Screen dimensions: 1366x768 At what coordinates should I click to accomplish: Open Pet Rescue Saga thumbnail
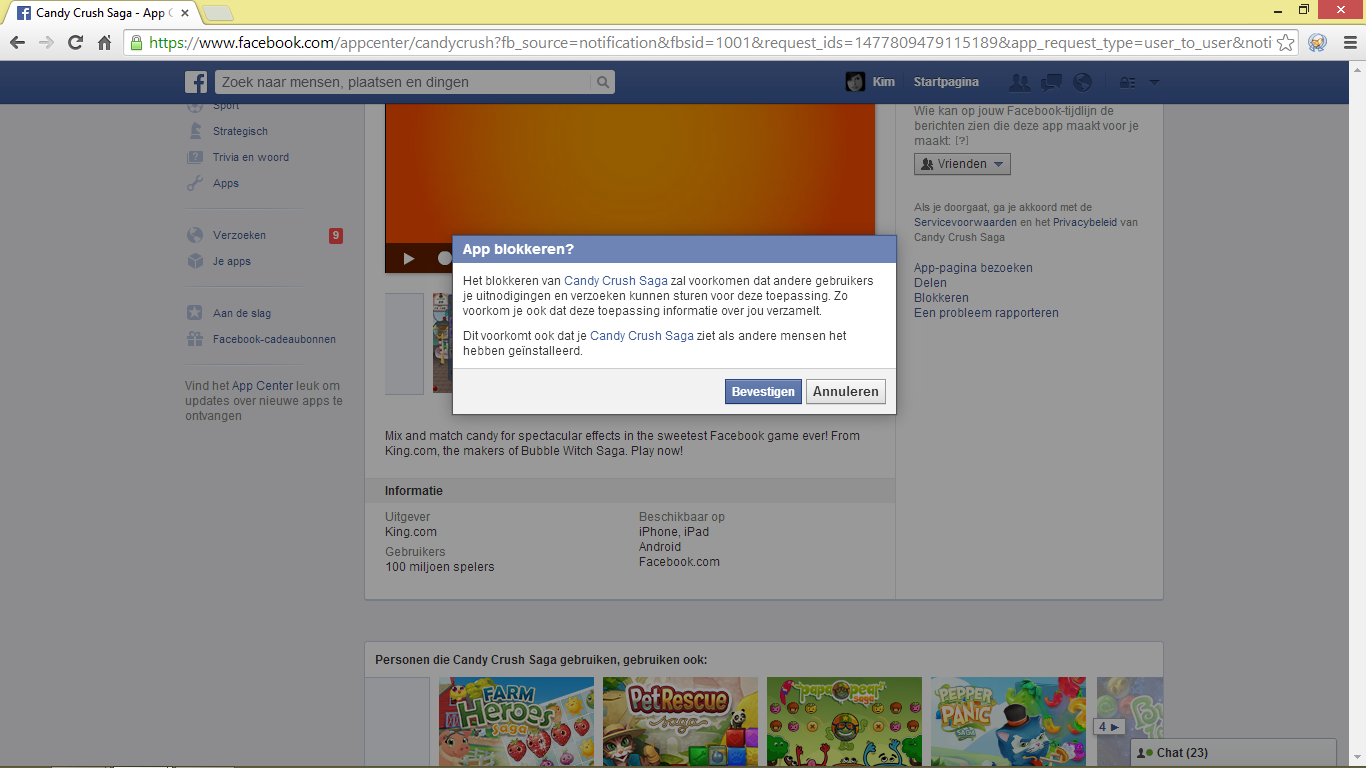[x=680, y=722]
